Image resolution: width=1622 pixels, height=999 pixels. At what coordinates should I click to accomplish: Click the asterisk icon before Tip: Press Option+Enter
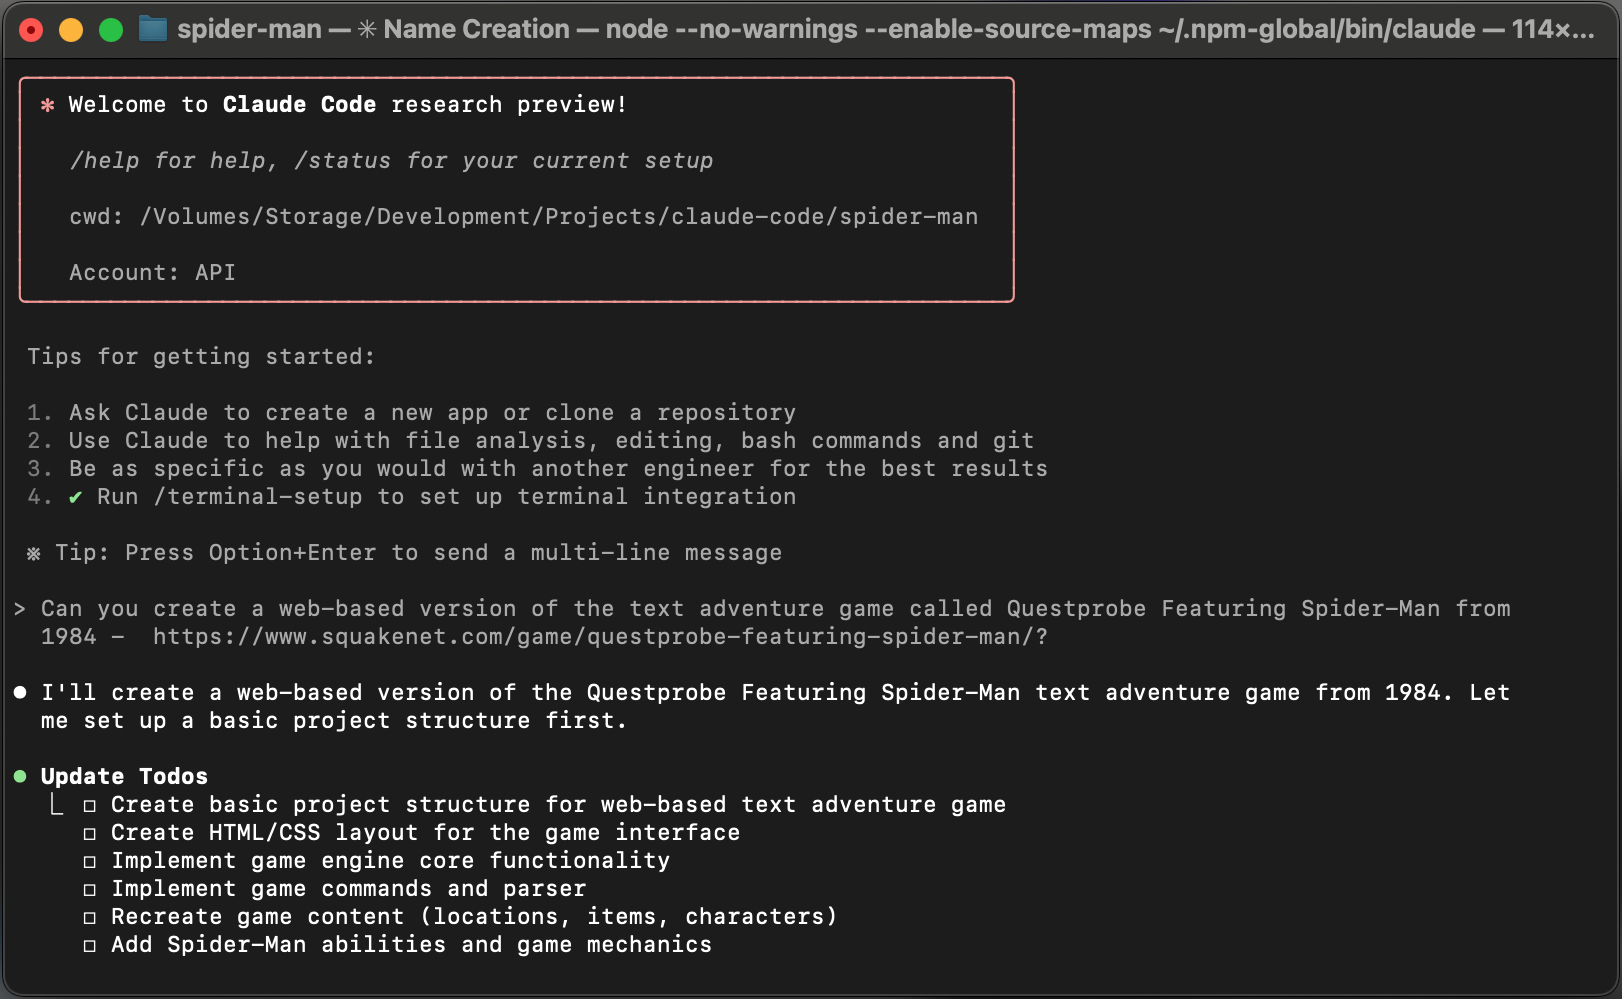[x=33, y=553]
